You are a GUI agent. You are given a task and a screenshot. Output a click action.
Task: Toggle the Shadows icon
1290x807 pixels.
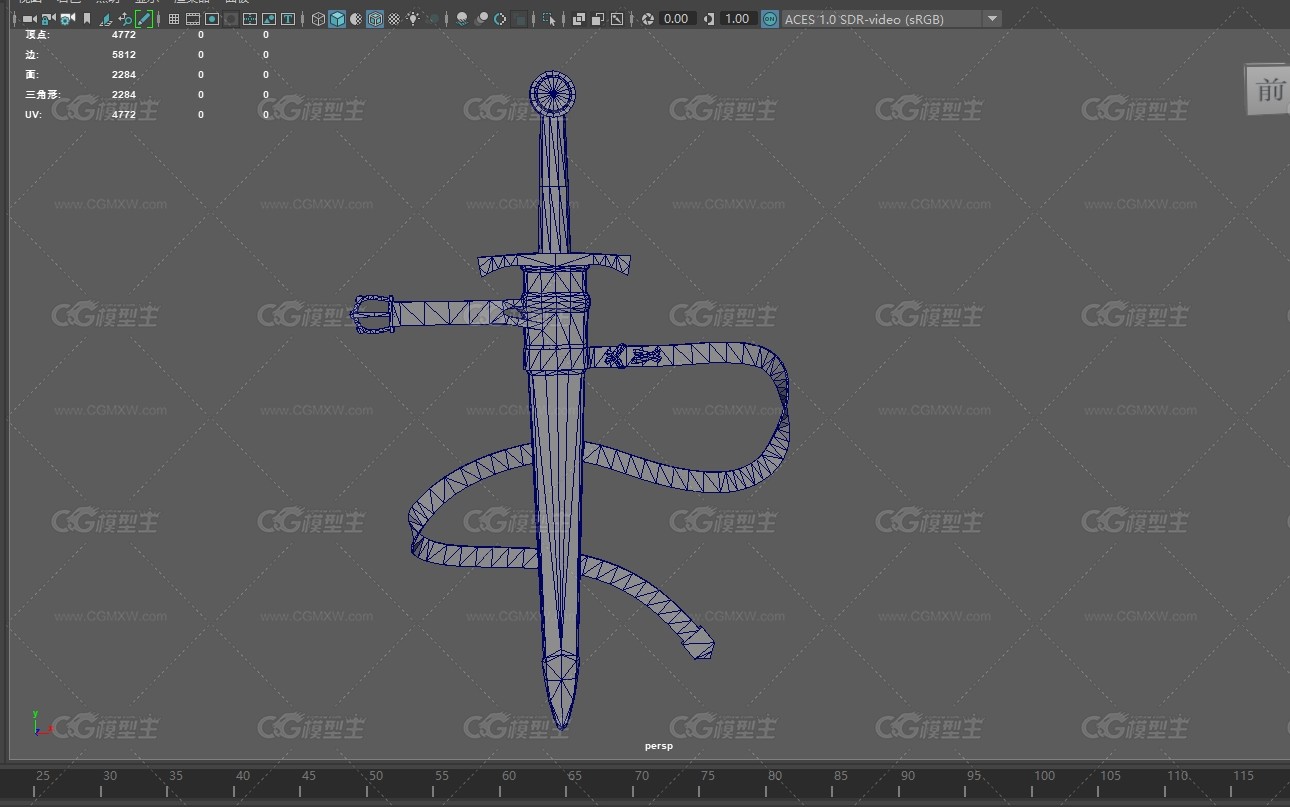click(434, 19)
